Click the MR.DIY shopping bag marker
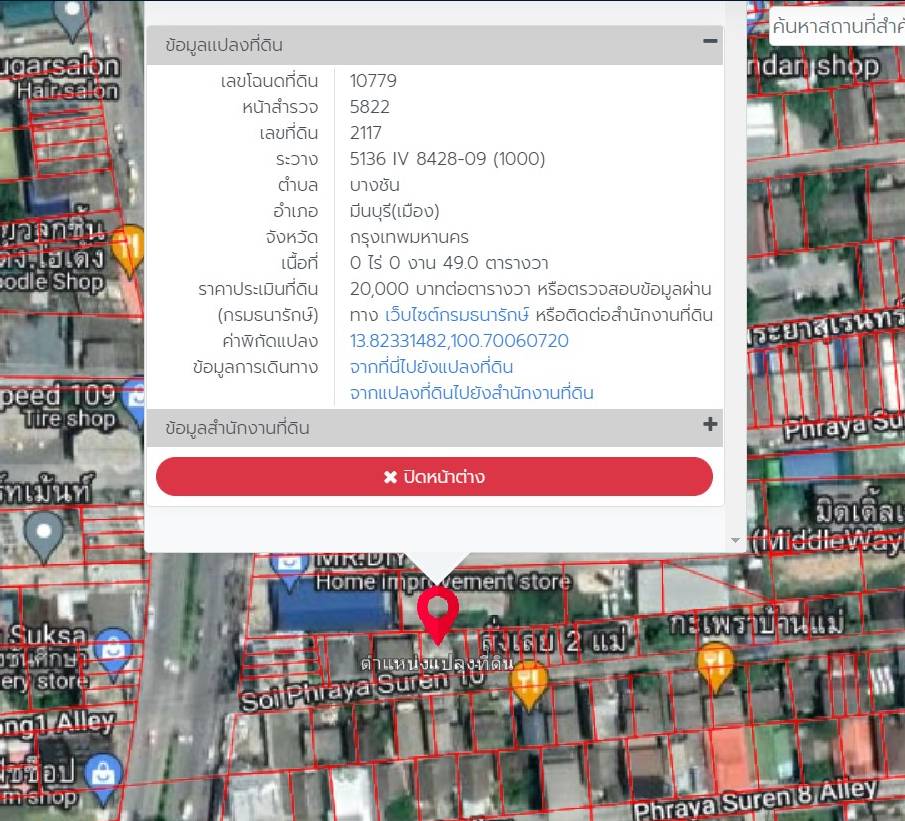The image size is (905, 821). point(289,568)
